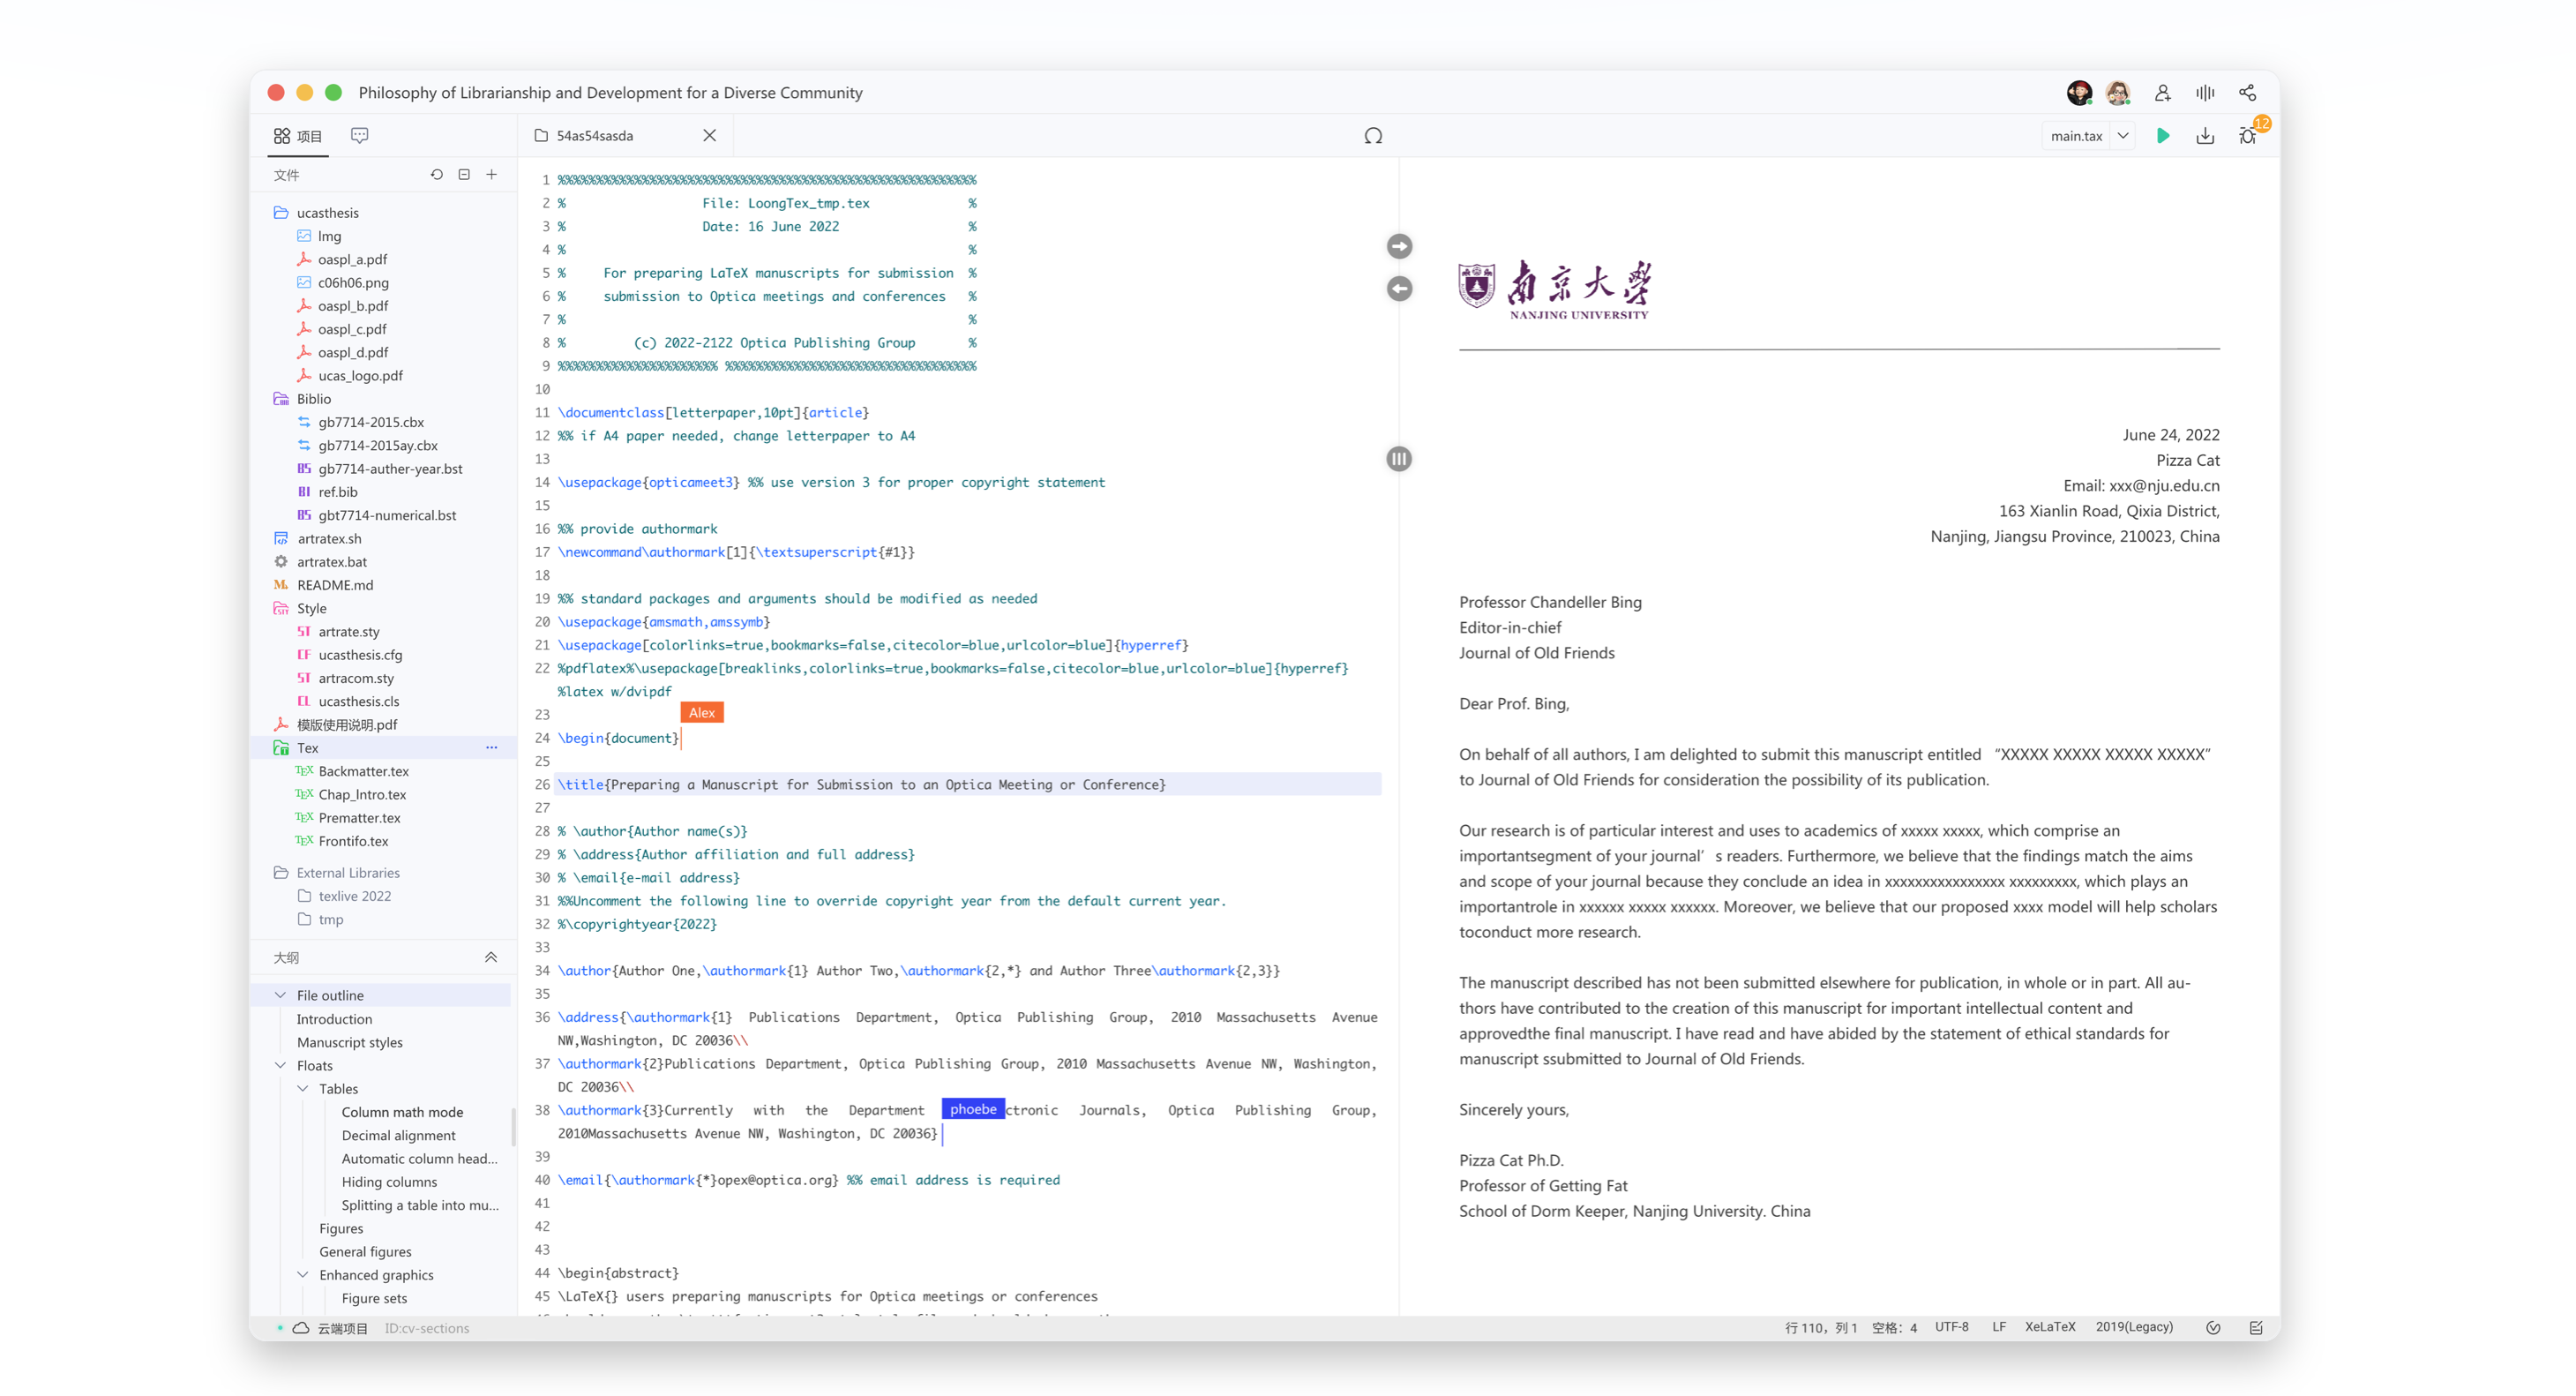Screen dimensions: 2576x1396
Task: Select the 项目 project tab
Action: 298,136
